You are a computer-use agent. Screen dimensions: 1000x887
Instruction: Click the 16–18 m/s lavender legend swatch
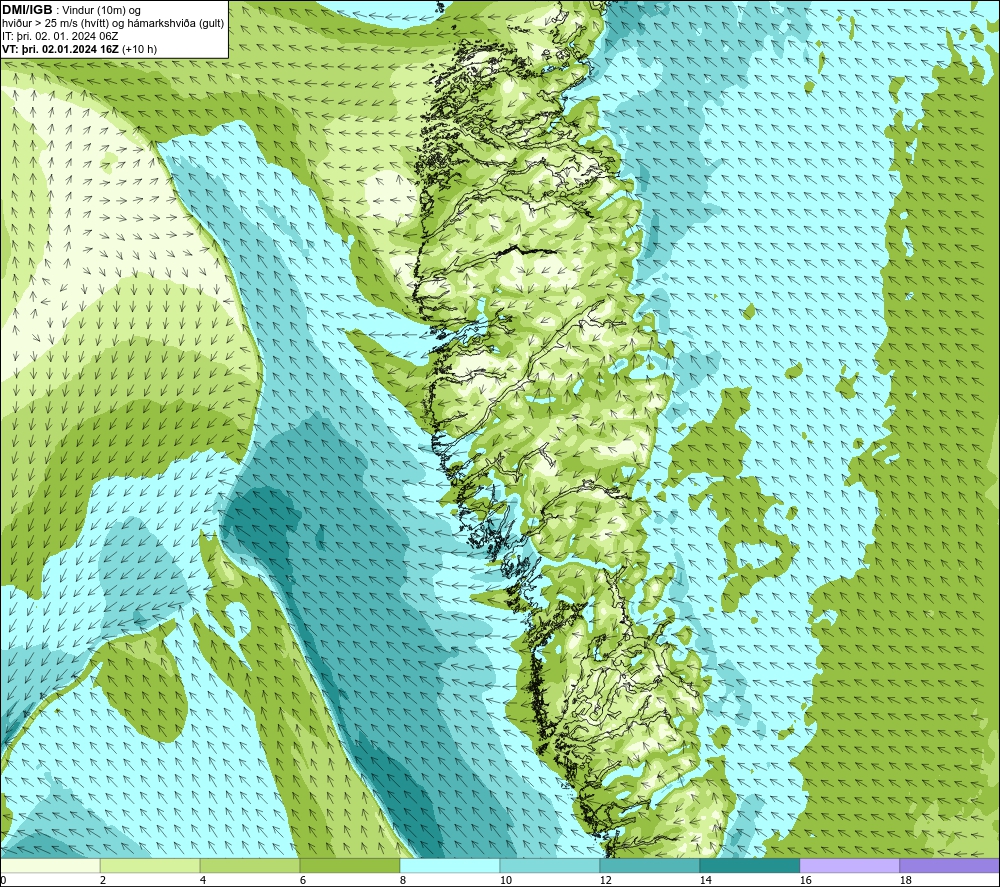[849, 866]
